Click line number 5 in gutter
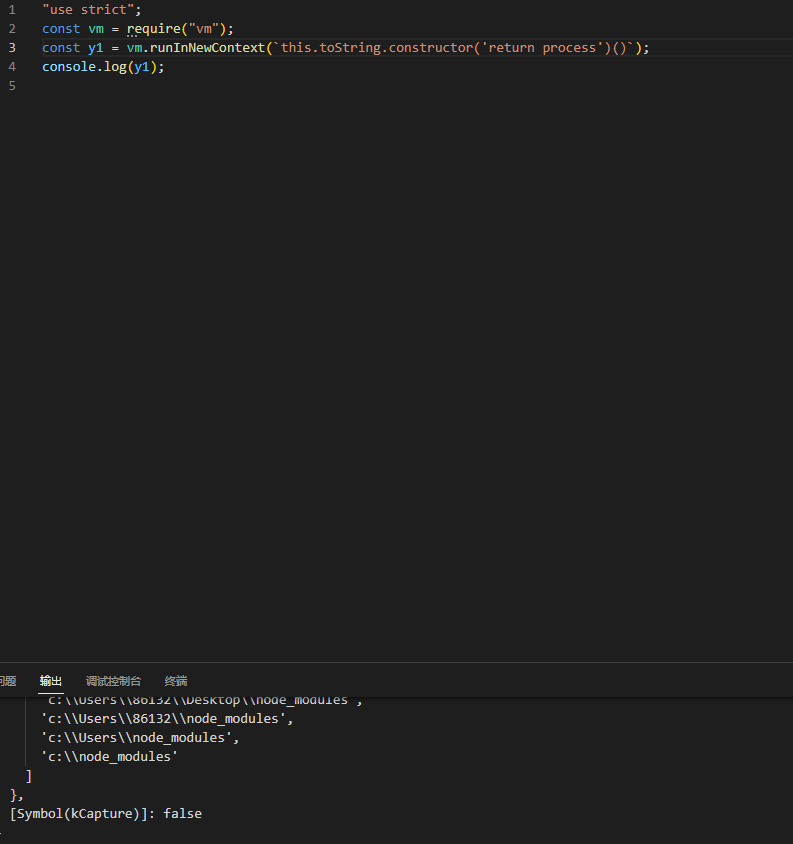Image resolution: width=793 pixels, height=844 pixels. (x=12, y=86)
